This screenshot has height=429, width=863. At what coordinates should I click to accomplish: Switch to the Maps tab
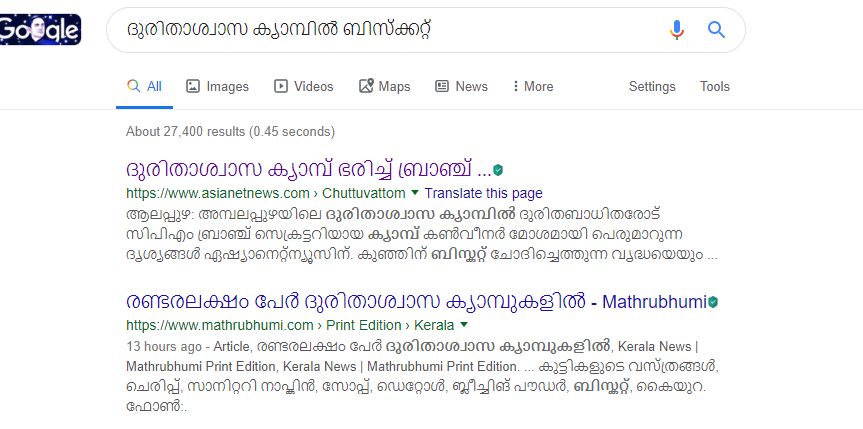(x=385, y=86)
